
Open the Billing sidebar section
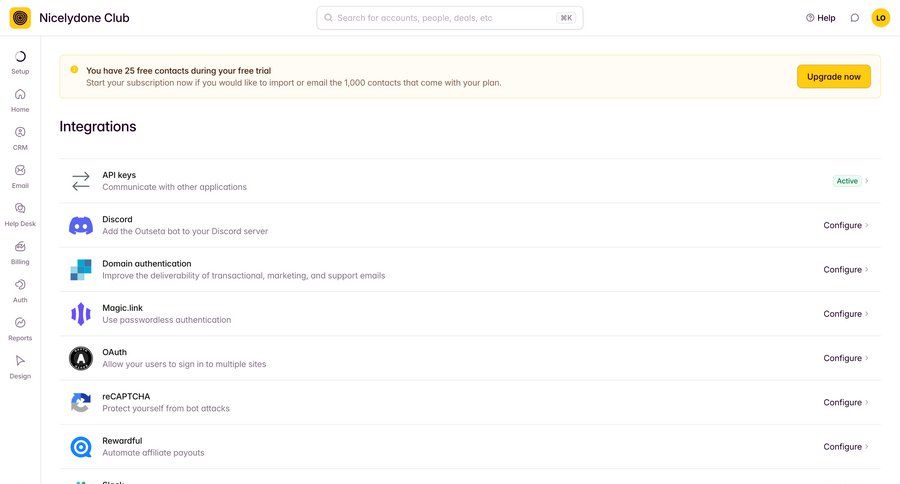tap(20, 253)
